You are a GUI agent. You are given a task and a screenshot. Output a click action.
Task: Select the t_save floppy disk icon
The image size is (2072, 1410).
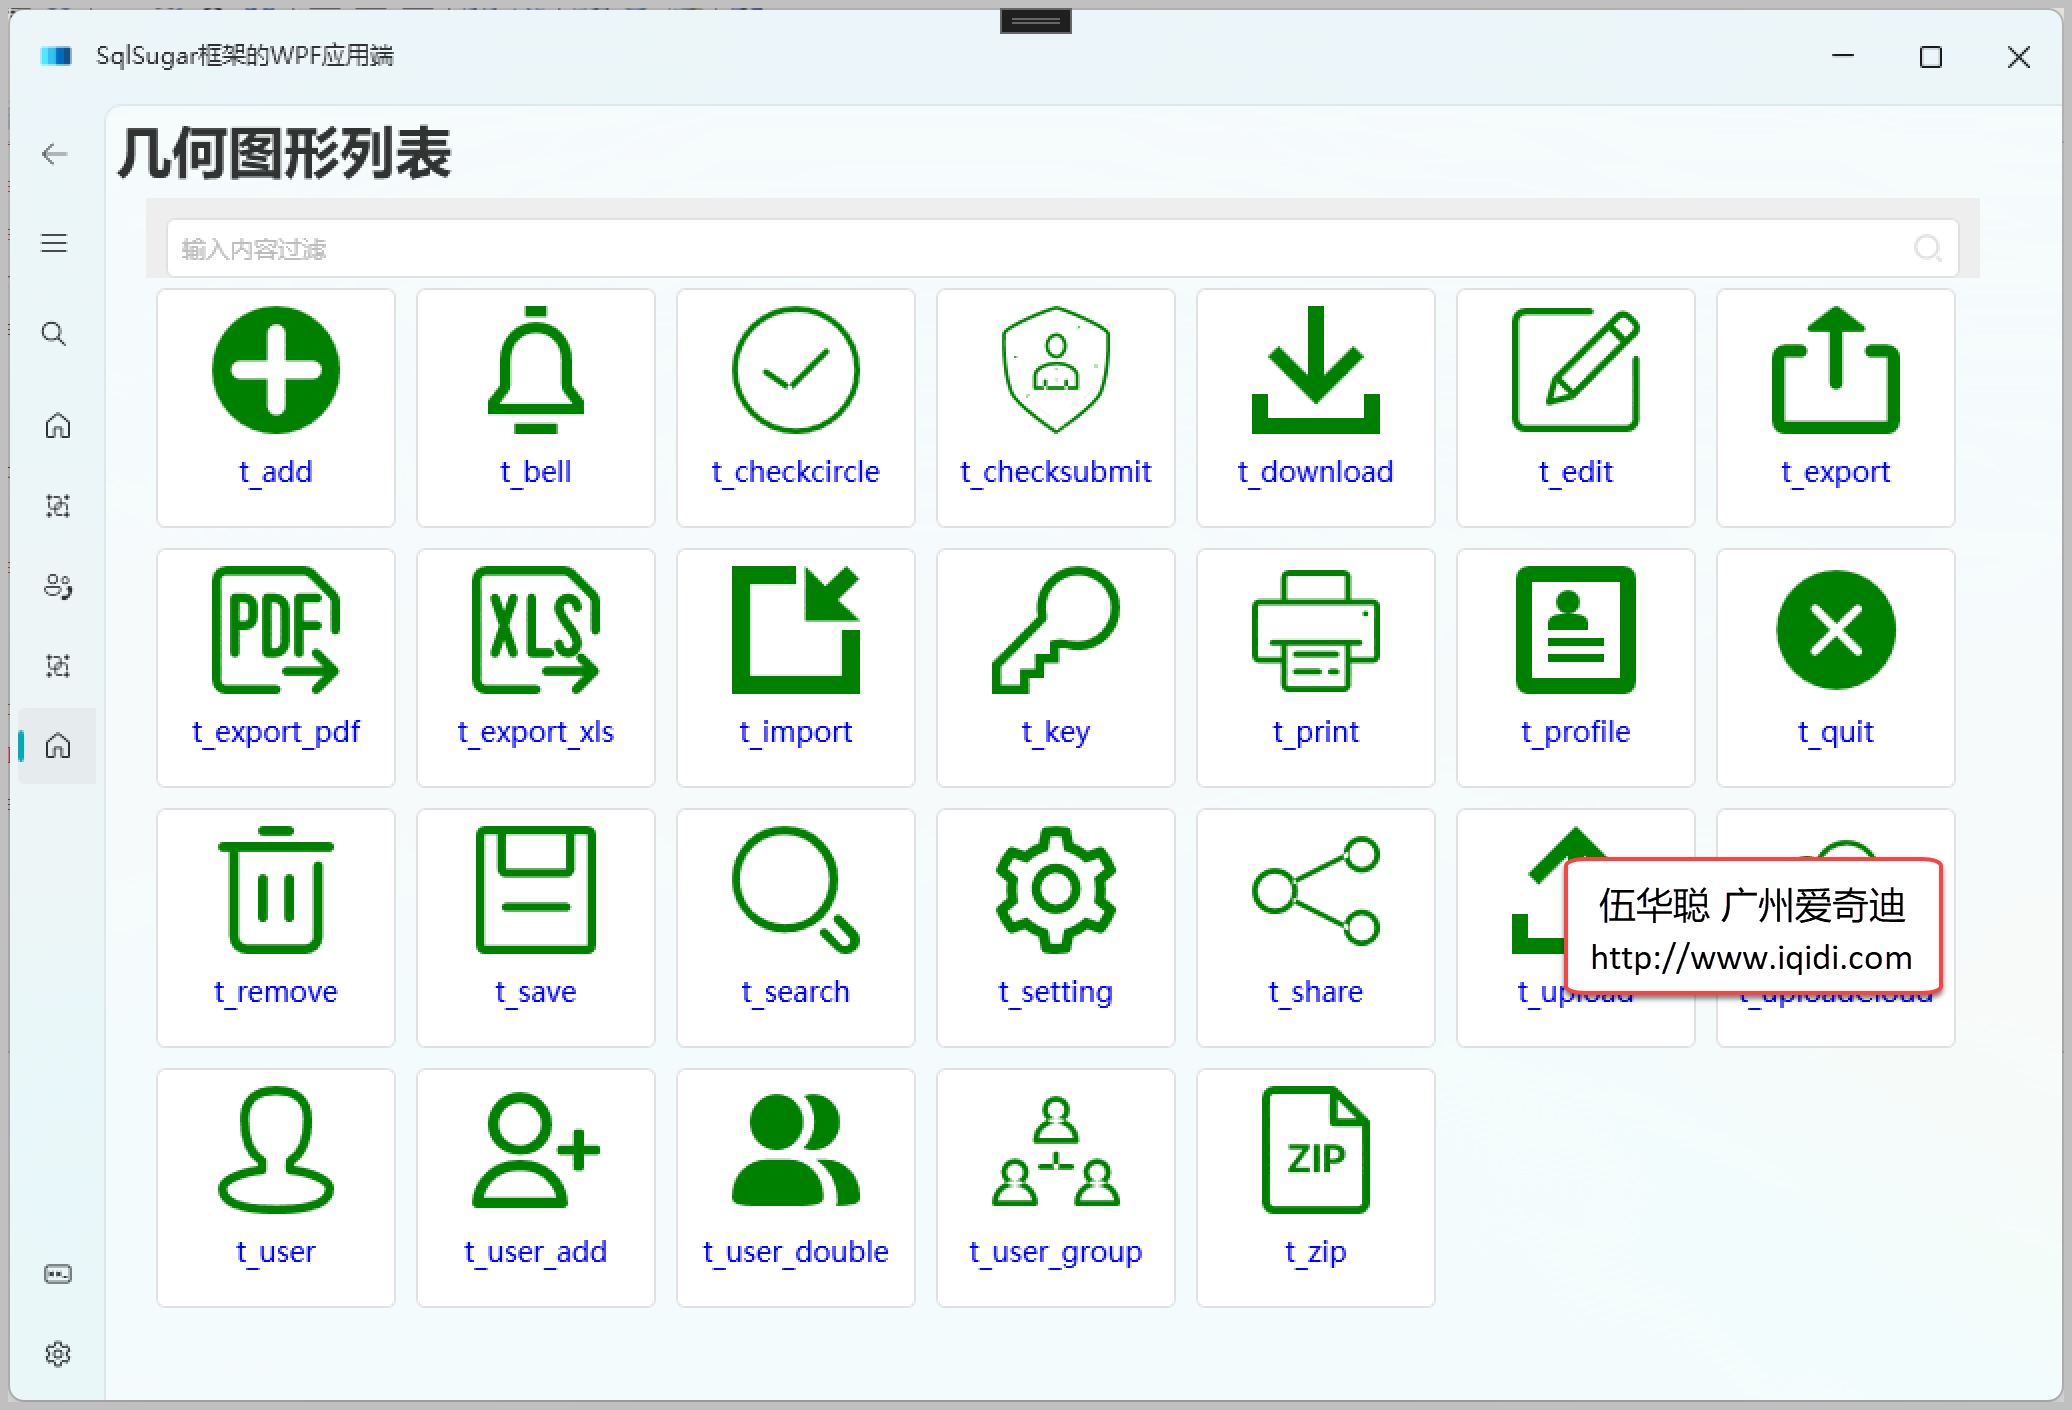pos(535,890)
